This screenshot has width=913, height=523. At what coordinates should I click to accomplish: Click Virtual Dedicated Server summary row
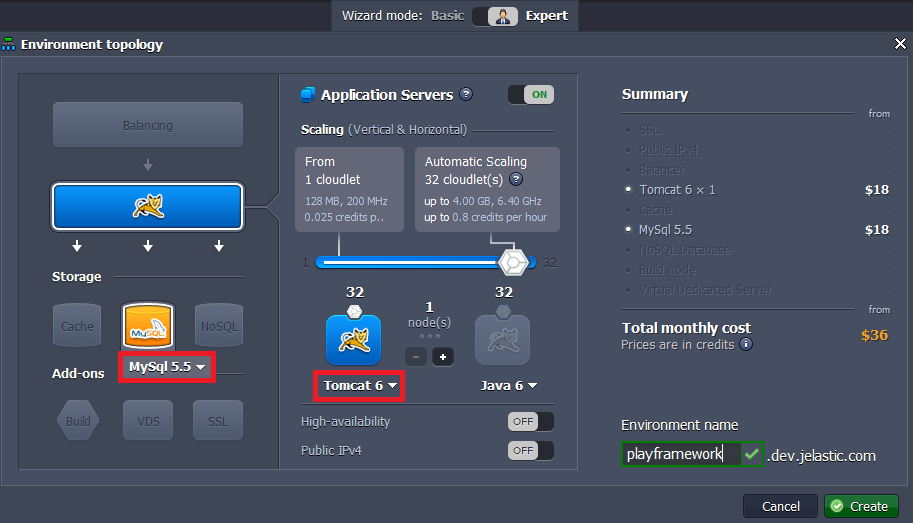[x=756, y=290]
